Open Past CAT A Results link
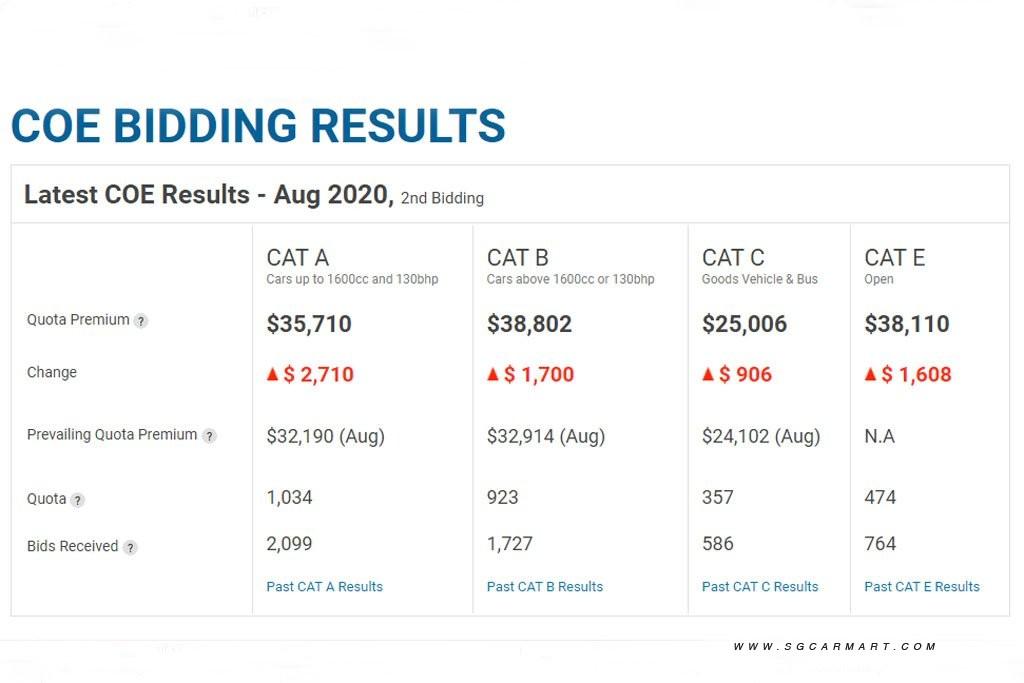Screen dimensions: 1024x683 [324, 587]
